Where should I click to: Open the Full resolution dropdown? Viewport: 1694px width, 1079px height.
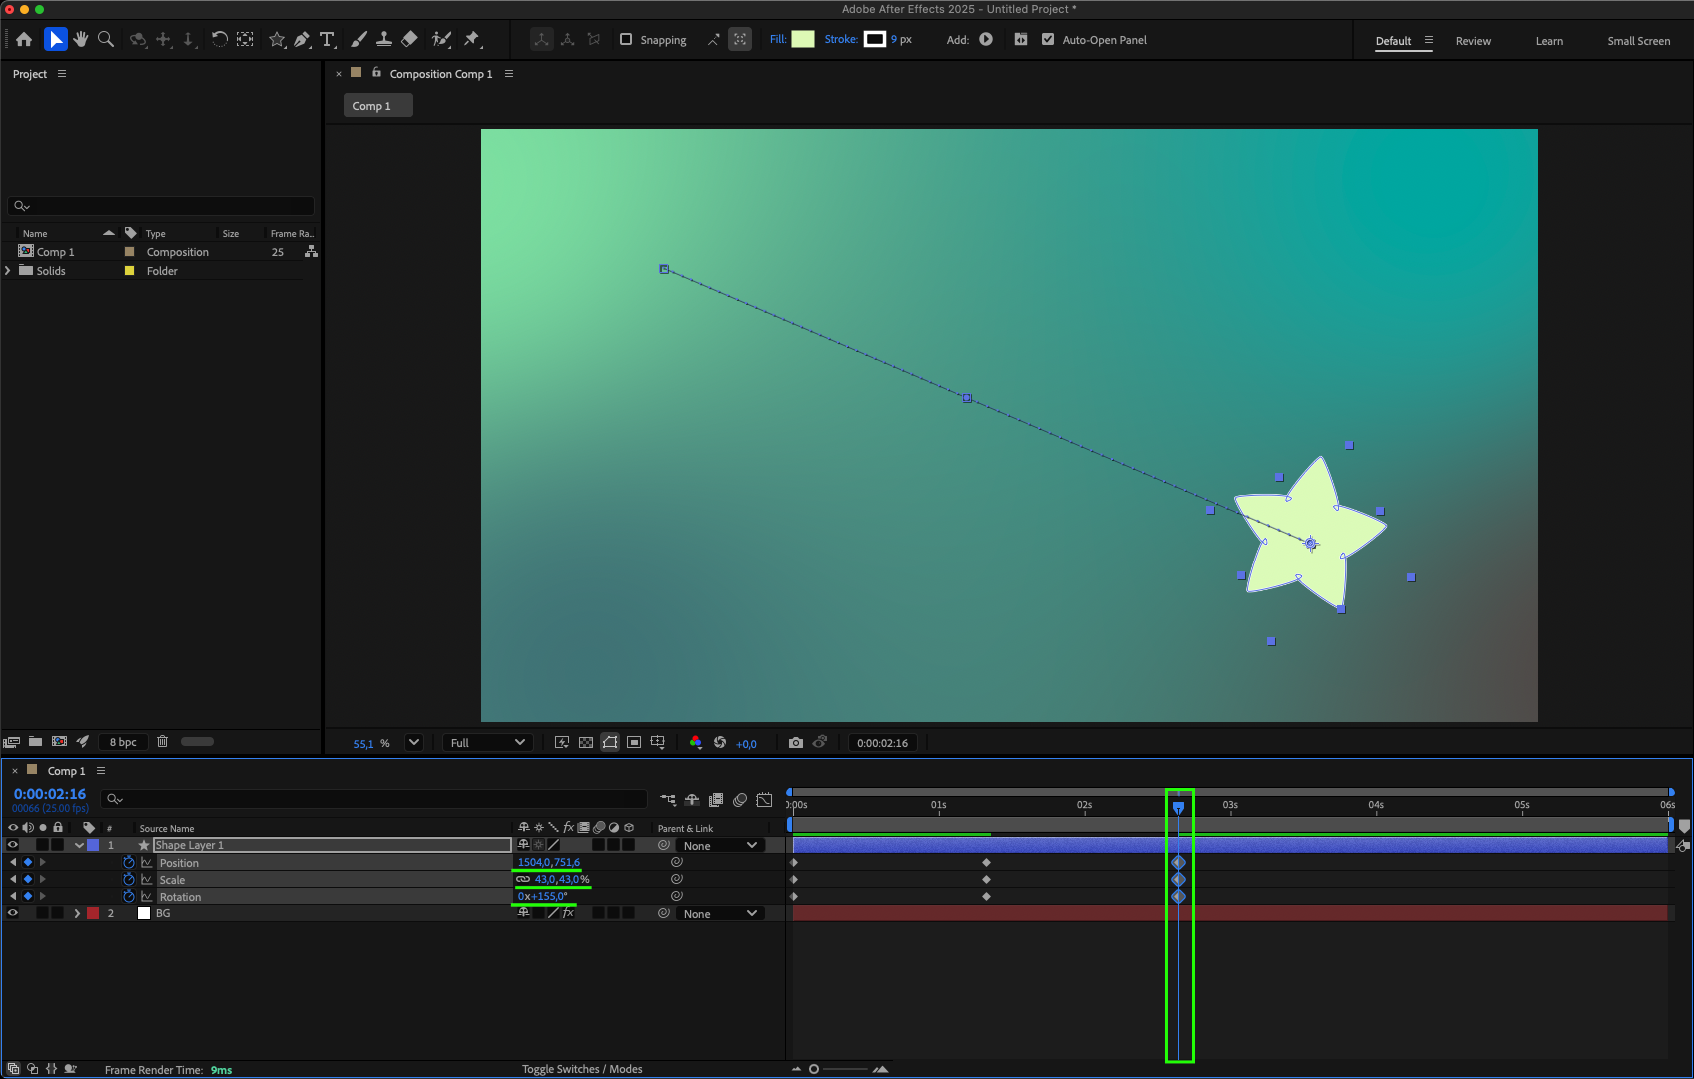(487, 743)
